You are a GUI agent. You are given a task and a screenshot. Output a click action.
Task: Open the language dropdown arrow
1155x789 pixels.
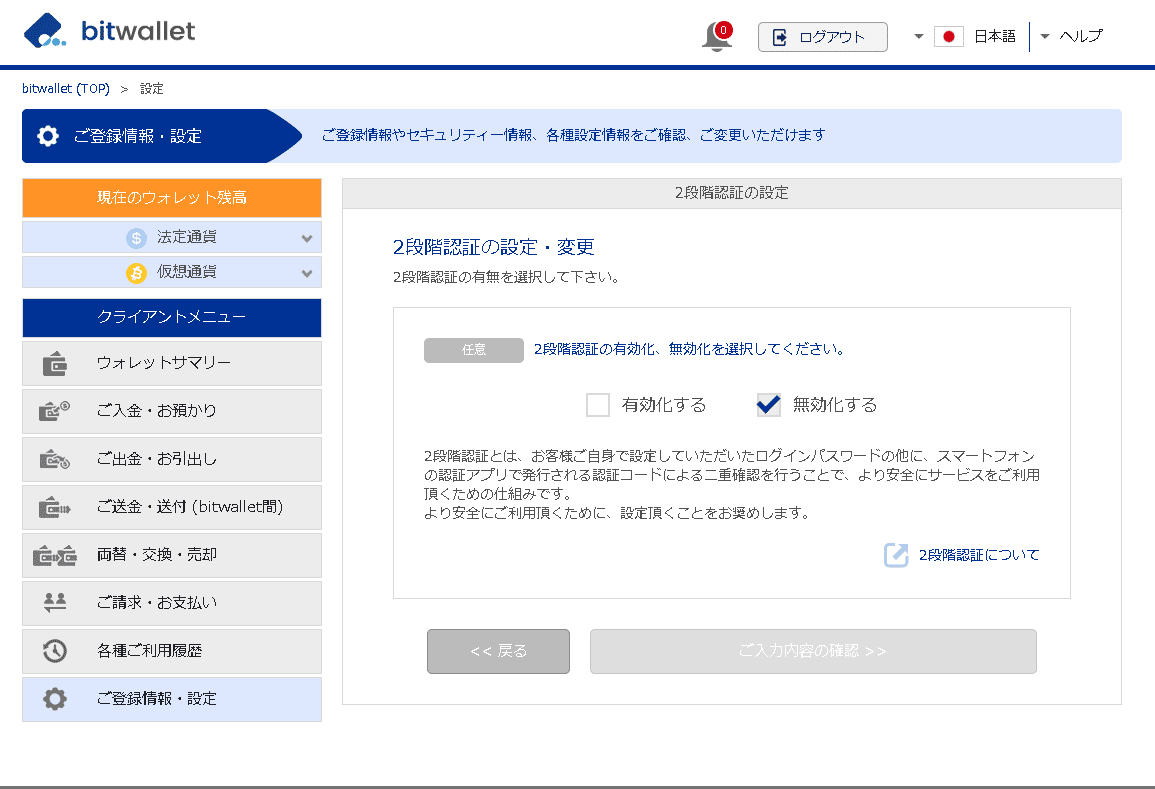[x=919, y=36]
